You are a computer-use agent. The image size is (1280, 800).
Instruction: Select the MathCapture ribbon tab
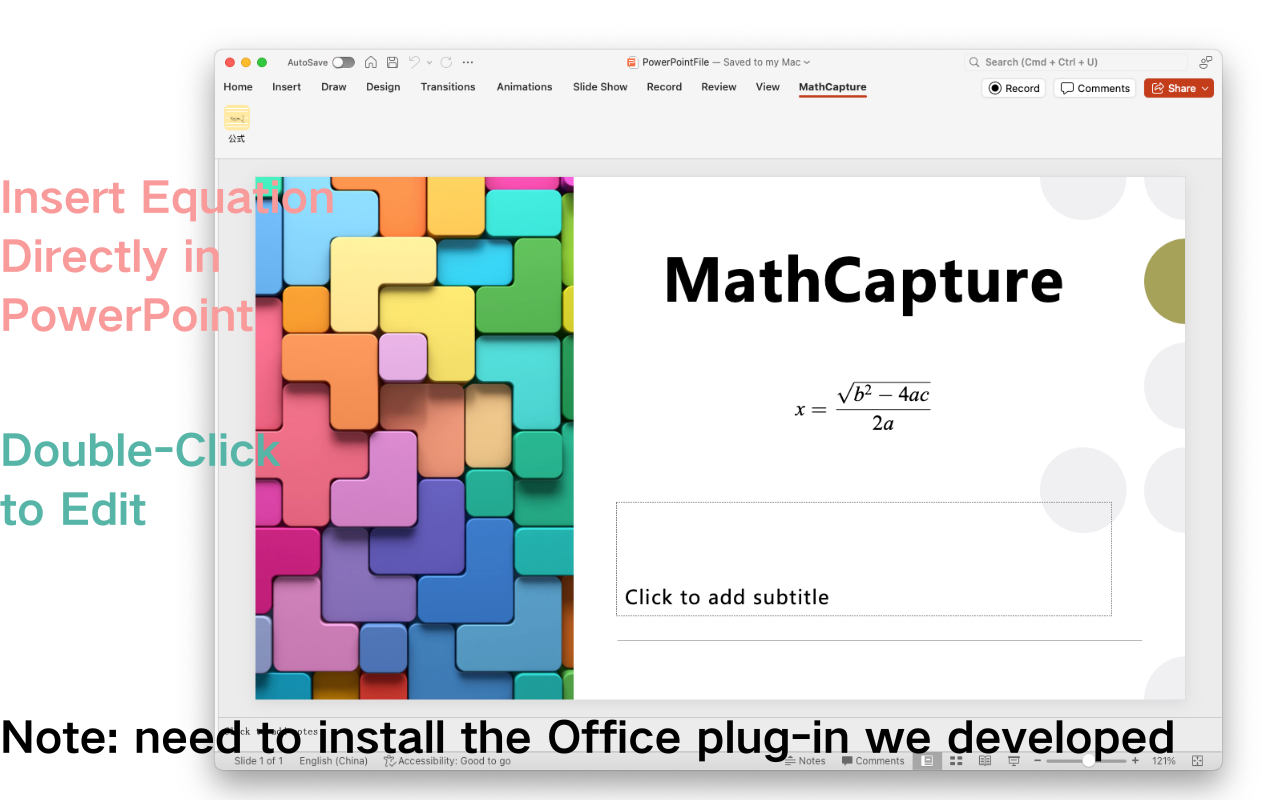click(832, 87)
